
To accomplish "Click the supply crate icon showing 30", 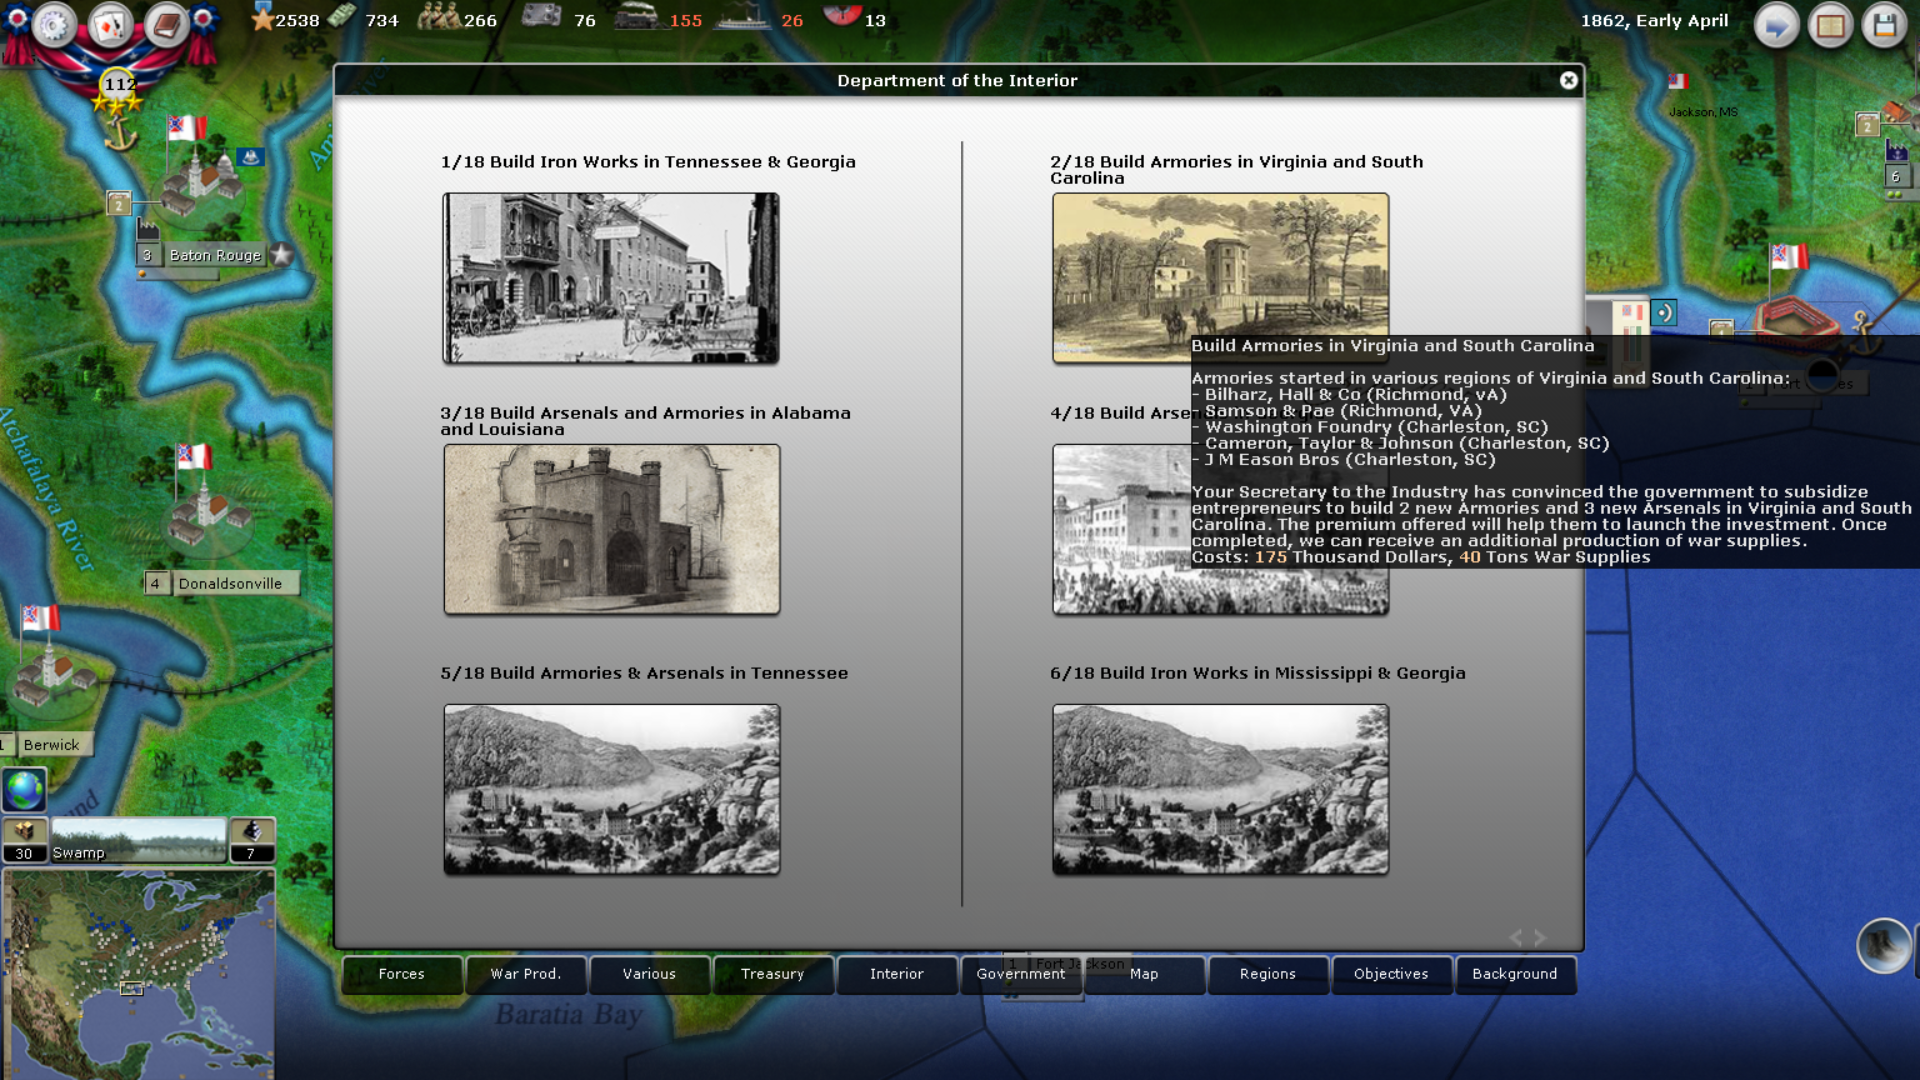I will click(x=24, y=840).
